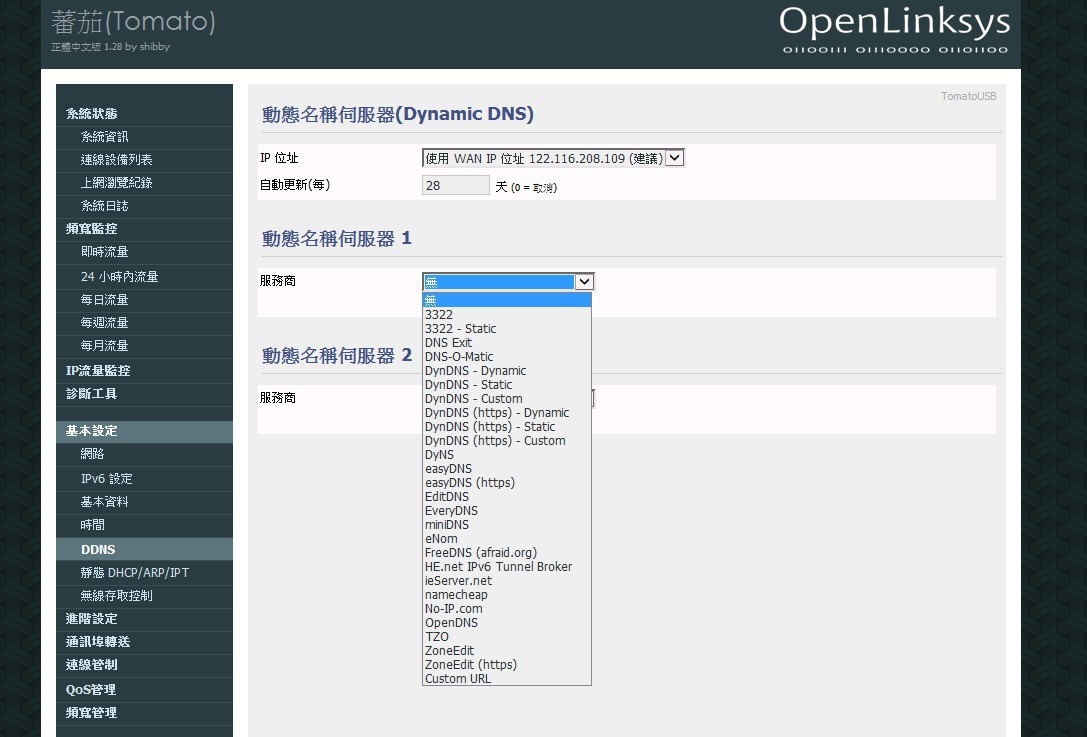
Task: Show 每月流量 page
Action: (144, 346)
